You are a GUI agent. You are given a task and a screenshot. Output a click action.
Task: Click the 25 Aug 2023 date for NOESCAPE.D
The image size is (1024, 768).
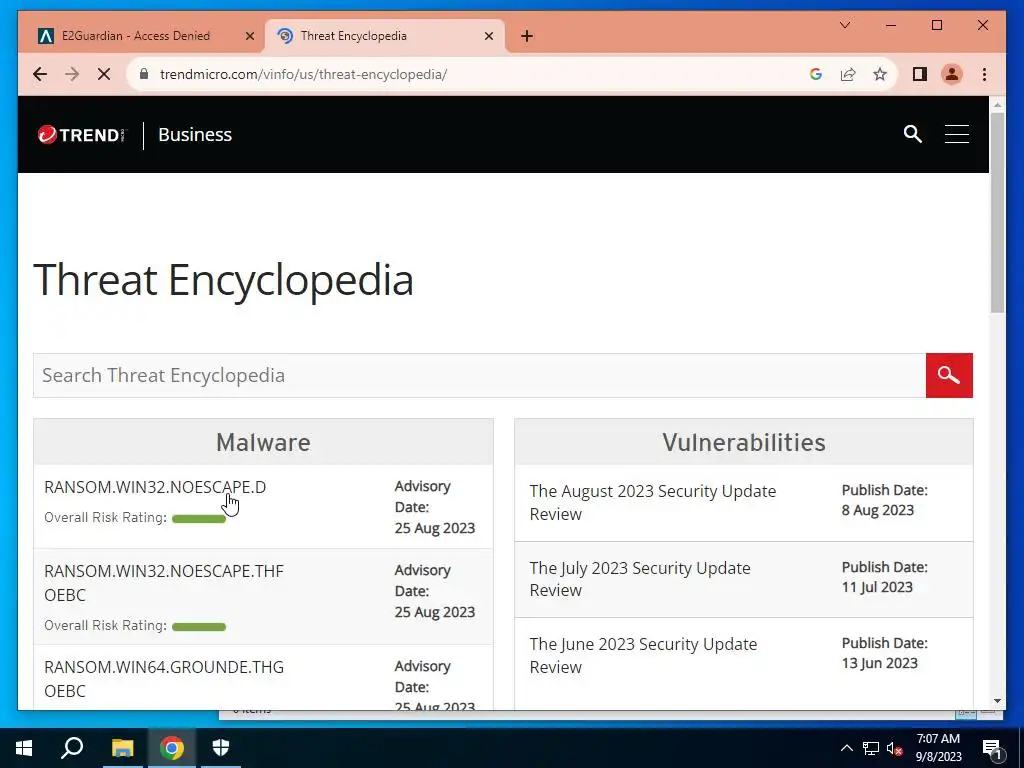tap(434, 528)
